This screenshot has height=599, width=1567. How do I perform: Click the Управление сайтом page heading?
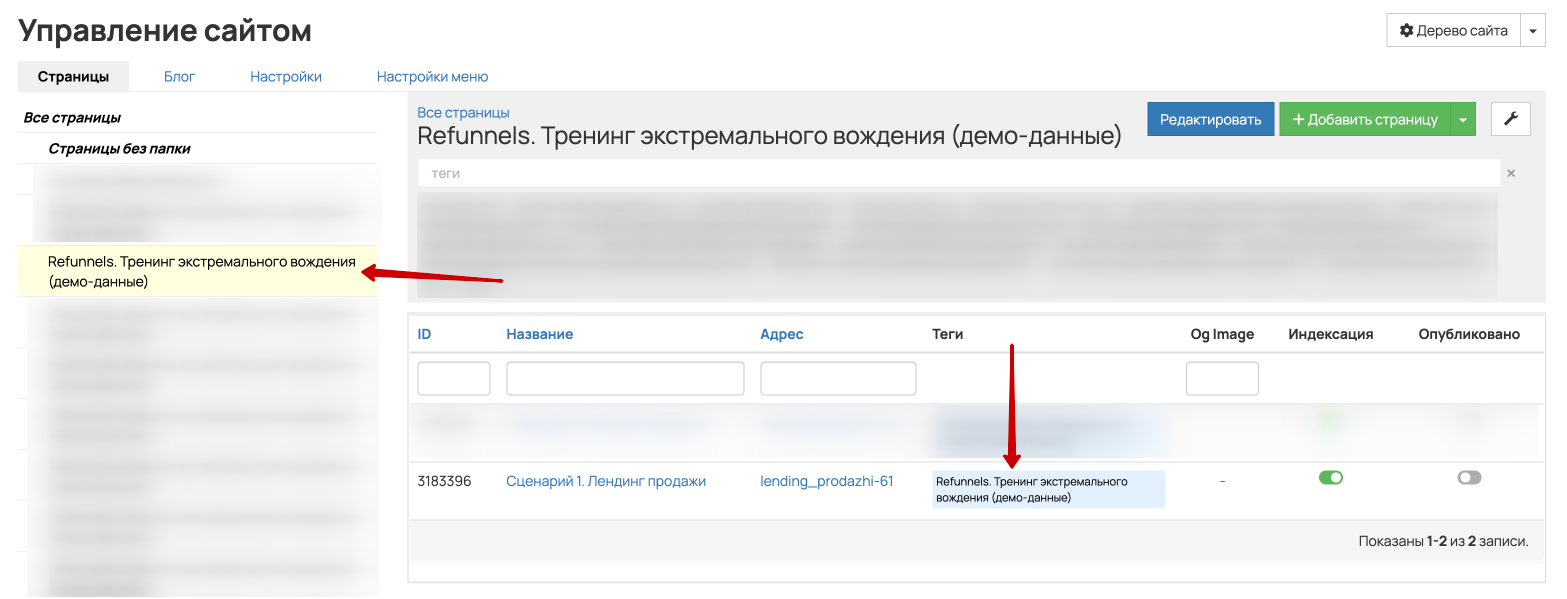click(x=165, y=31)
